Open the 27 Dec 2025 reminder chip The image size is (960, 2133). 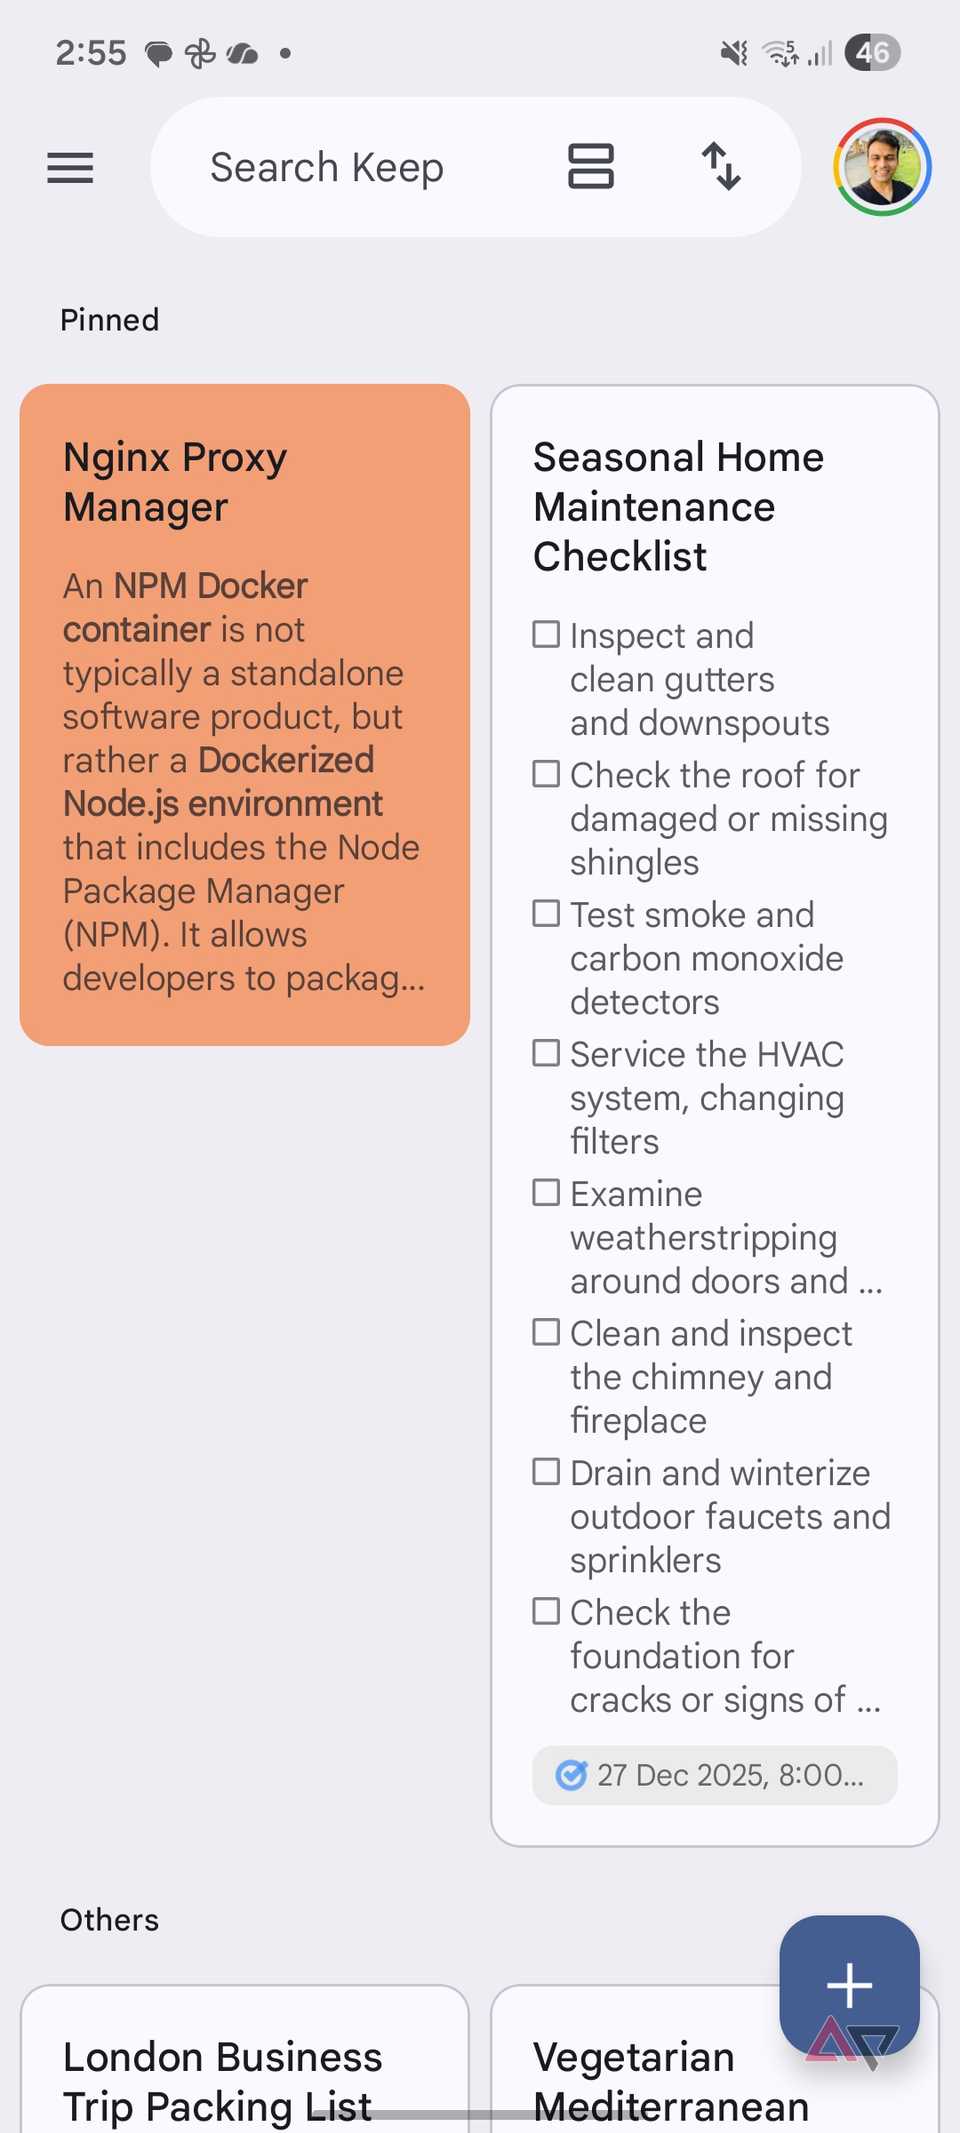click(x=714, y=1775)
